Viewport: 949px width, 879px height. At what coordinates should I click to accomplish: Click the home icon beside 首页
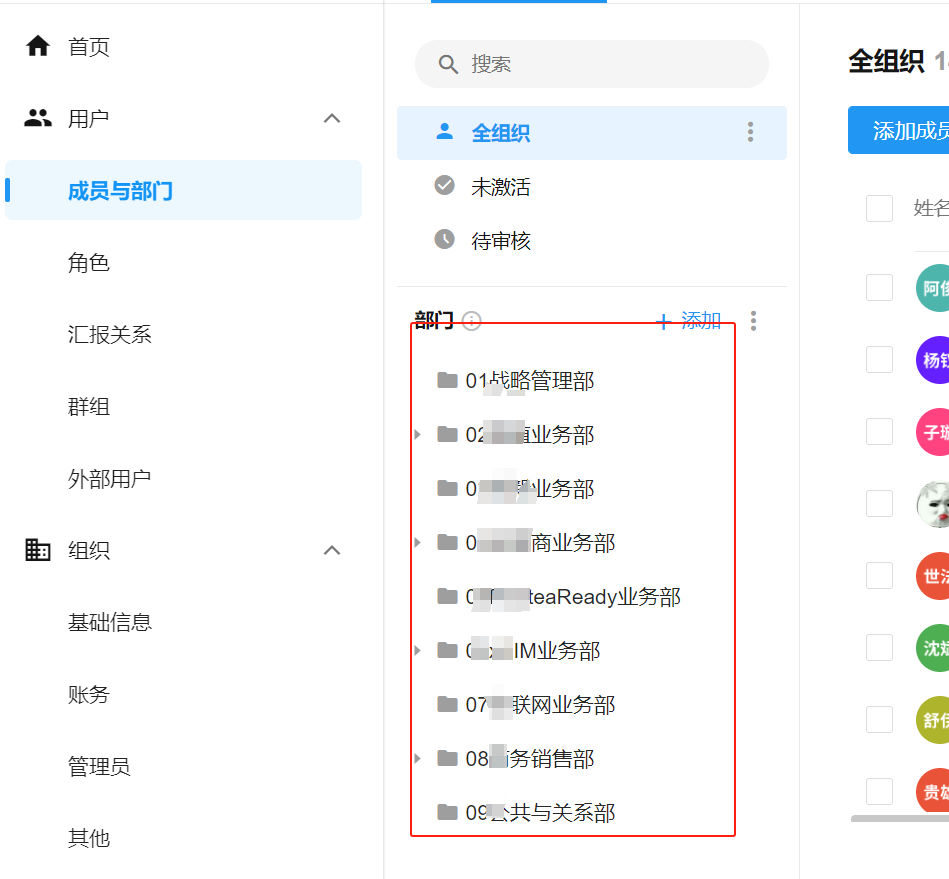38,47
